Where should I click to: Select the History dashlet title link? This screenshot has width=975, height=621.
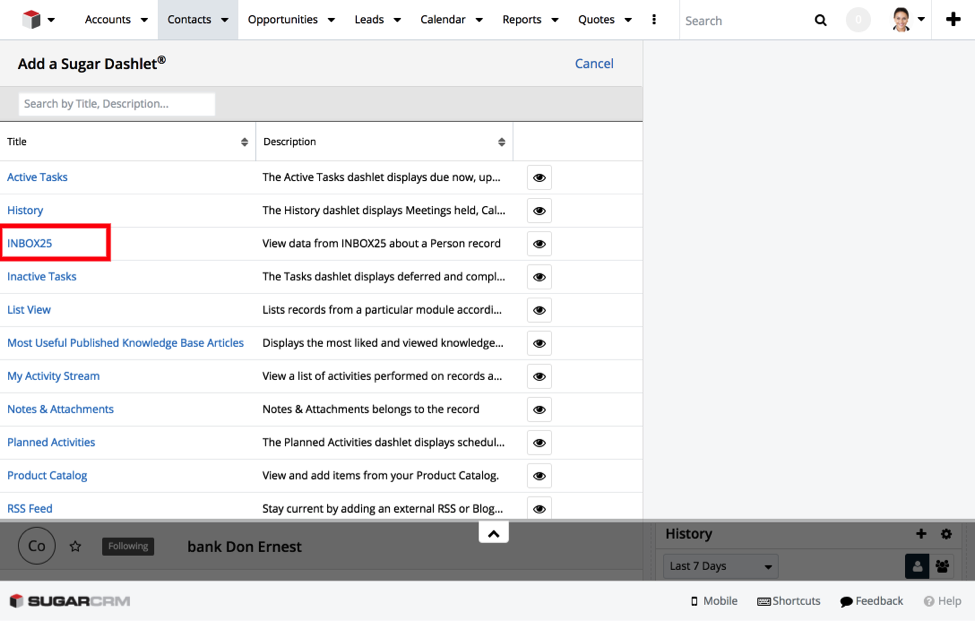[25, 210]
